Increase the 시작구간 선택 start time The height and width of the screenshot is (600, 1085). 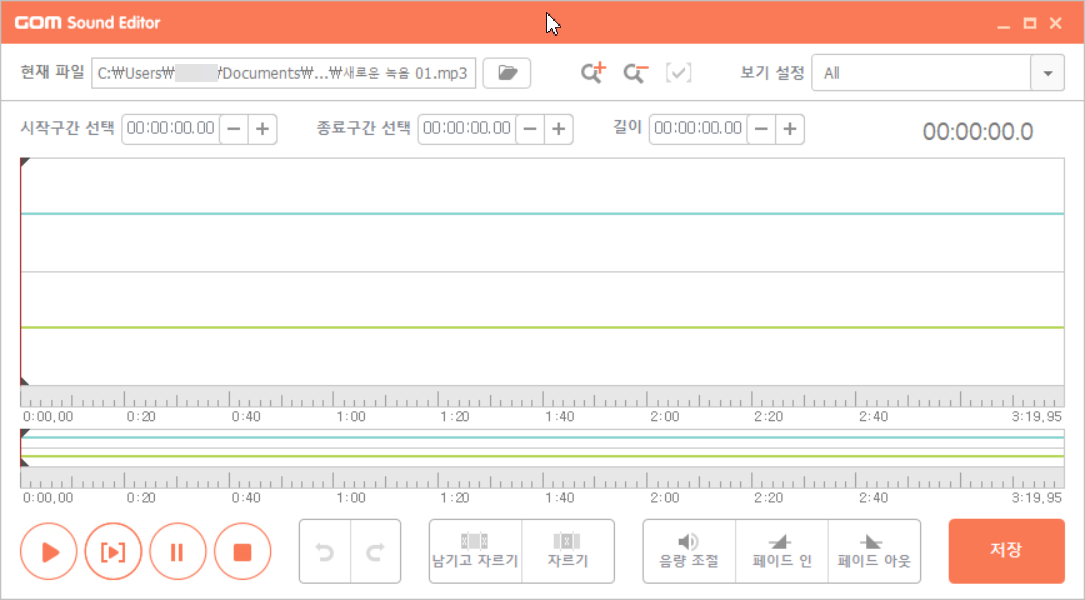click(262, 129)
